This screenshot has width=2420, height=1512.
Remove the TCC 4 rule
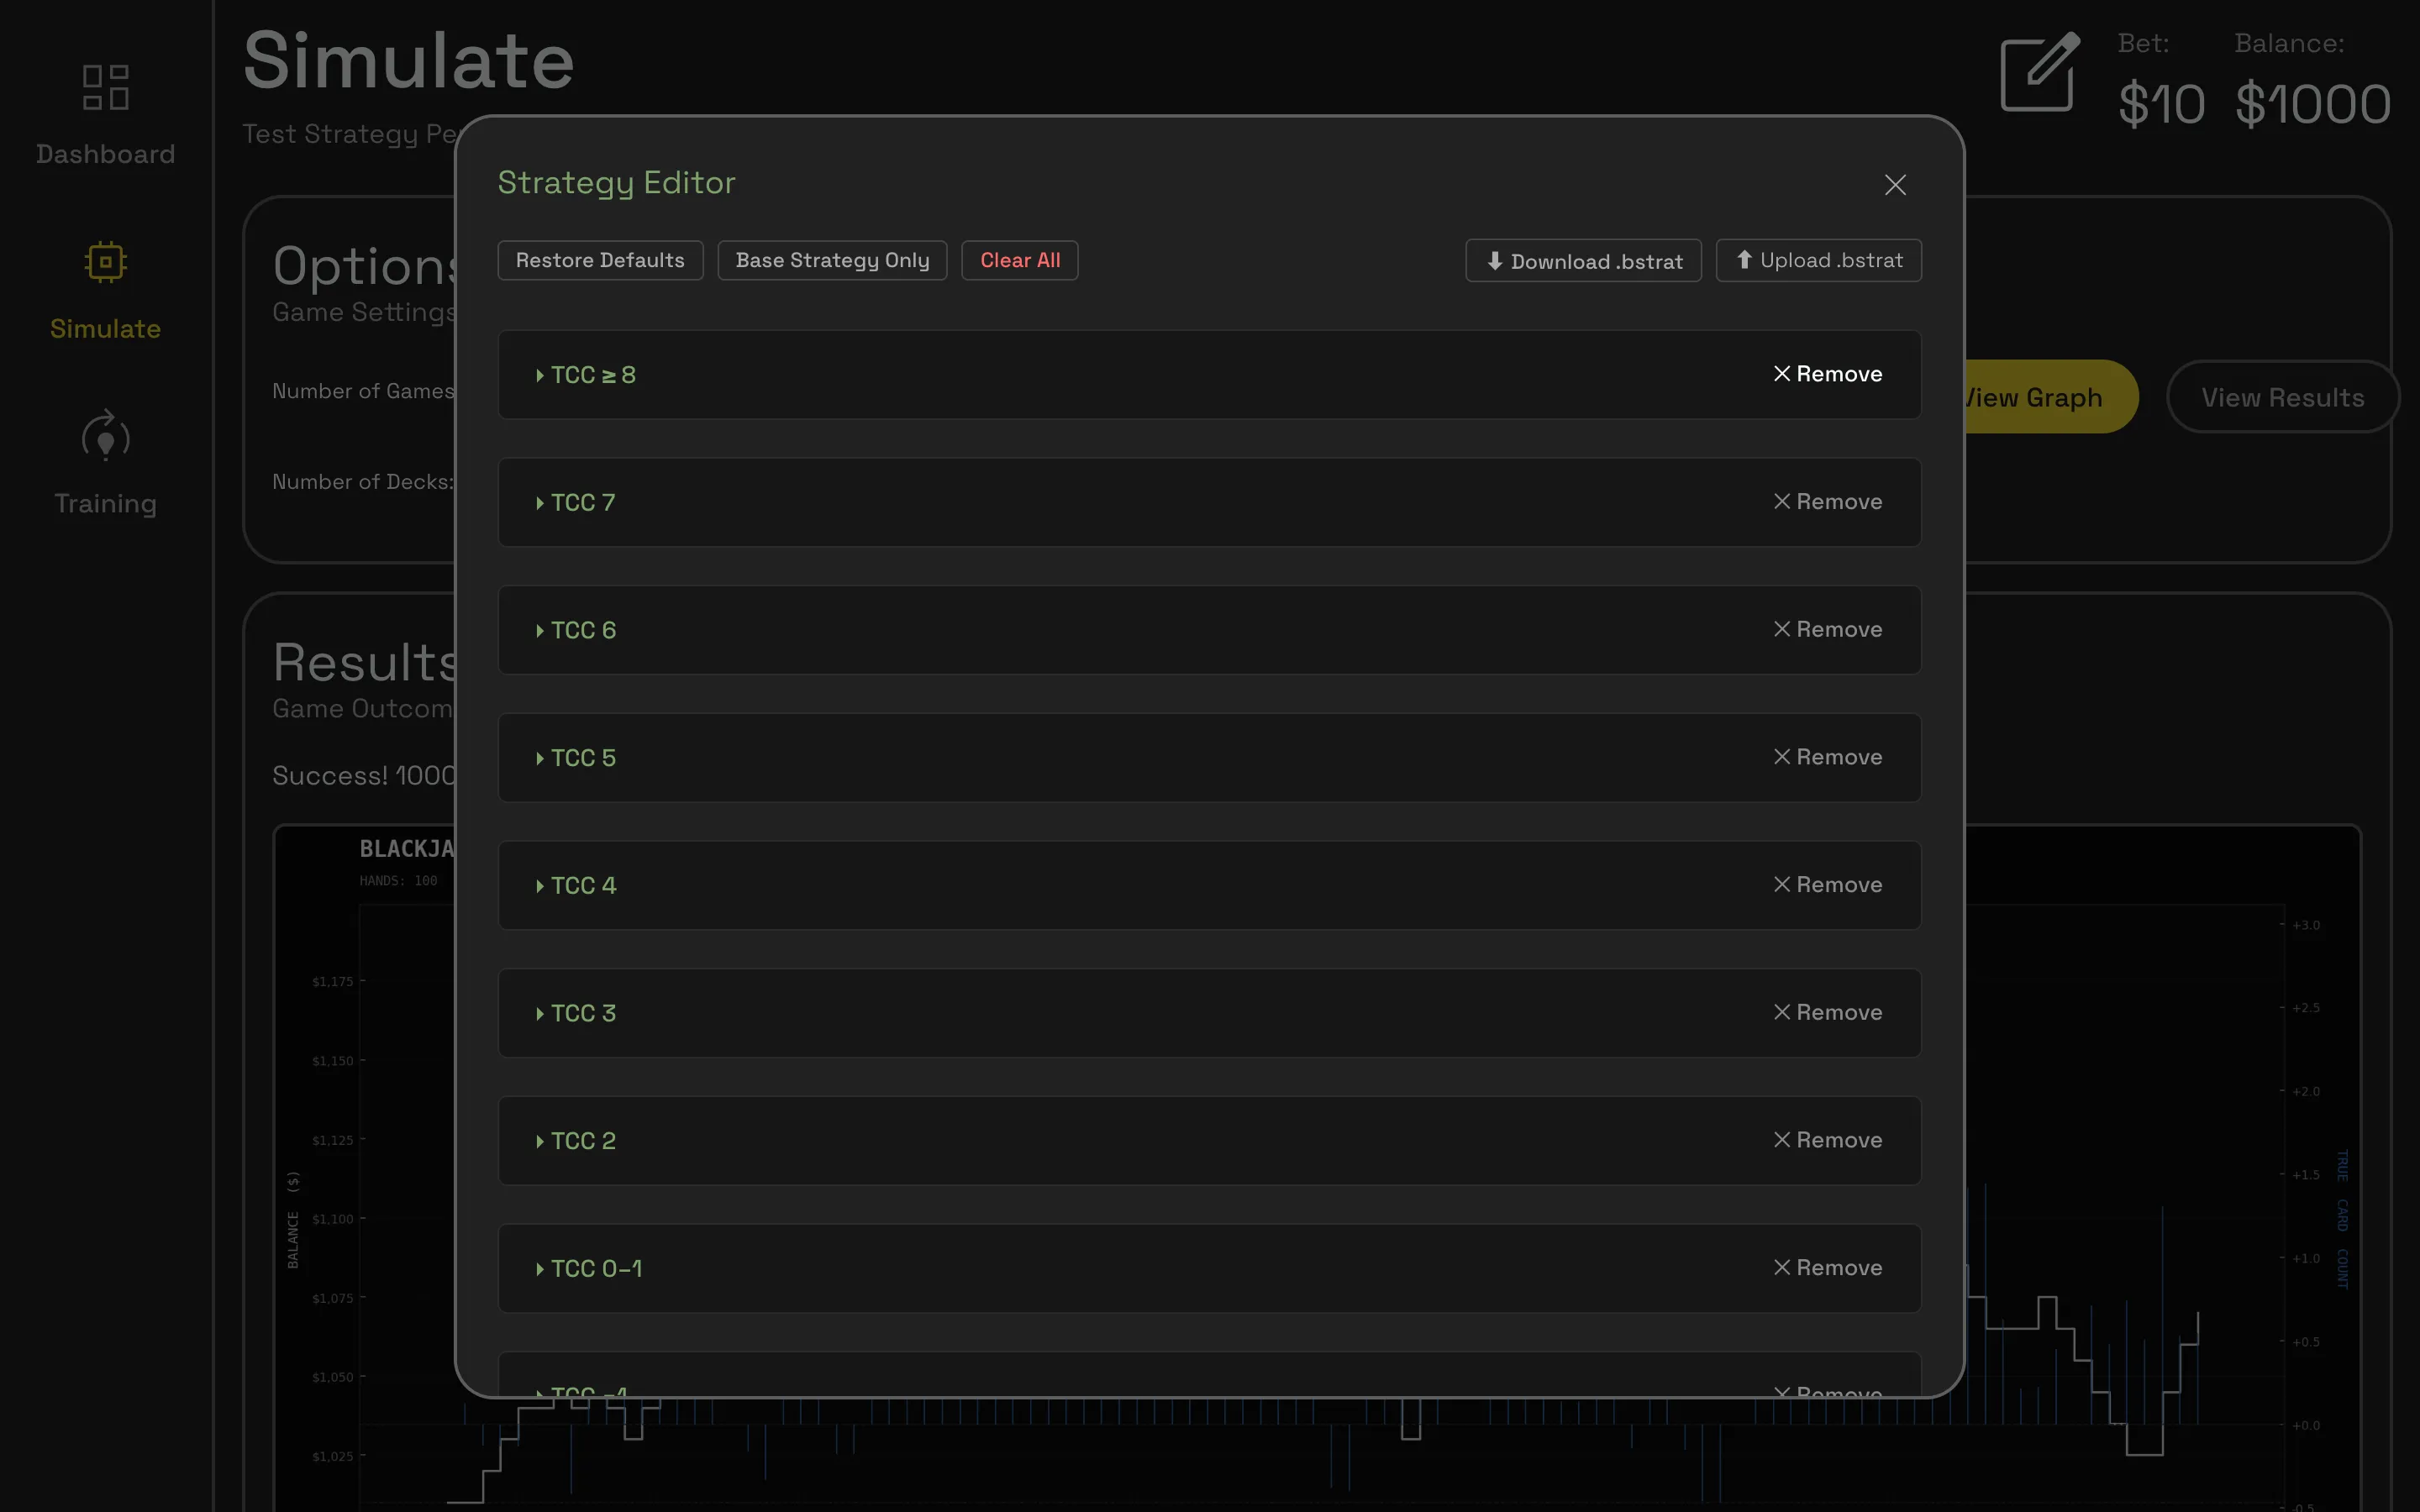coord(1828,885)
